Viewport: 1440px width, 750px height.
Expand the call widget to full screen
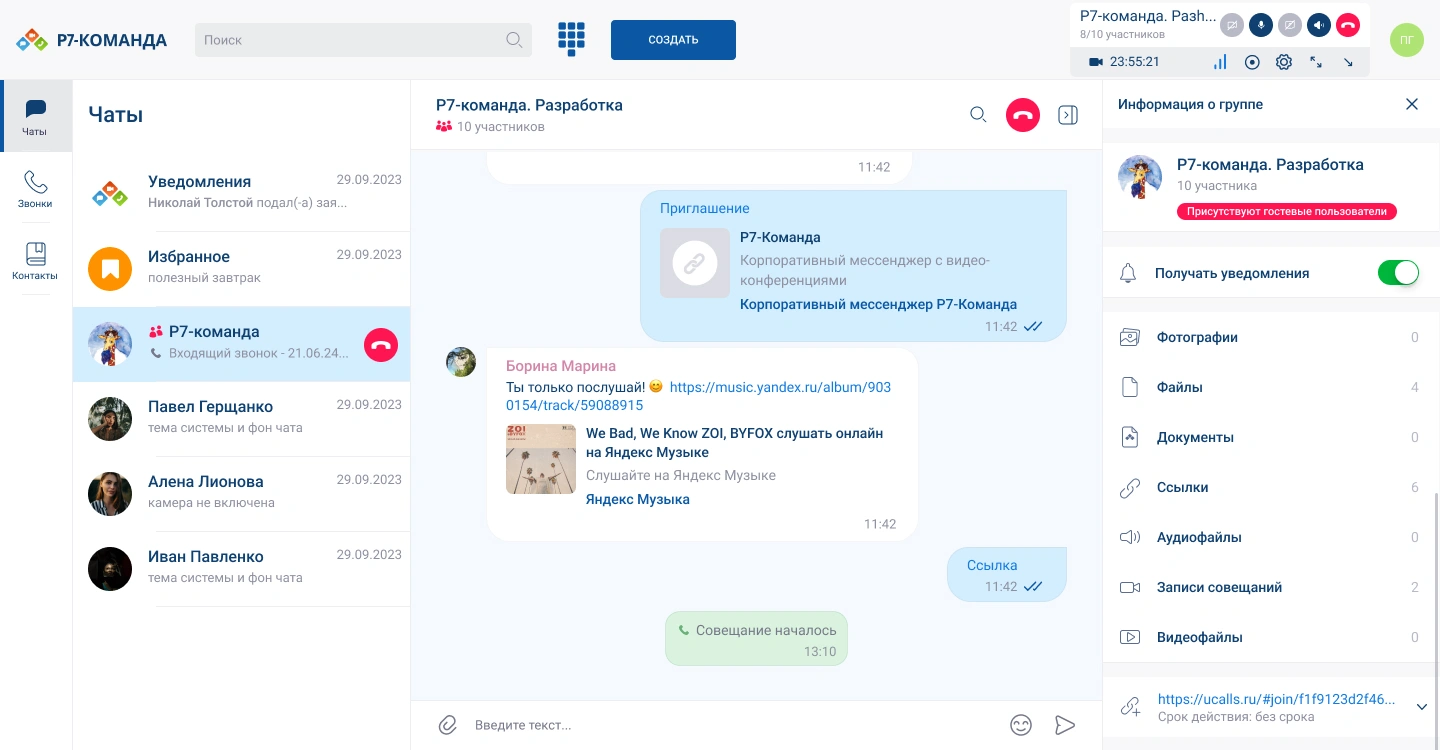[1316, 62]
